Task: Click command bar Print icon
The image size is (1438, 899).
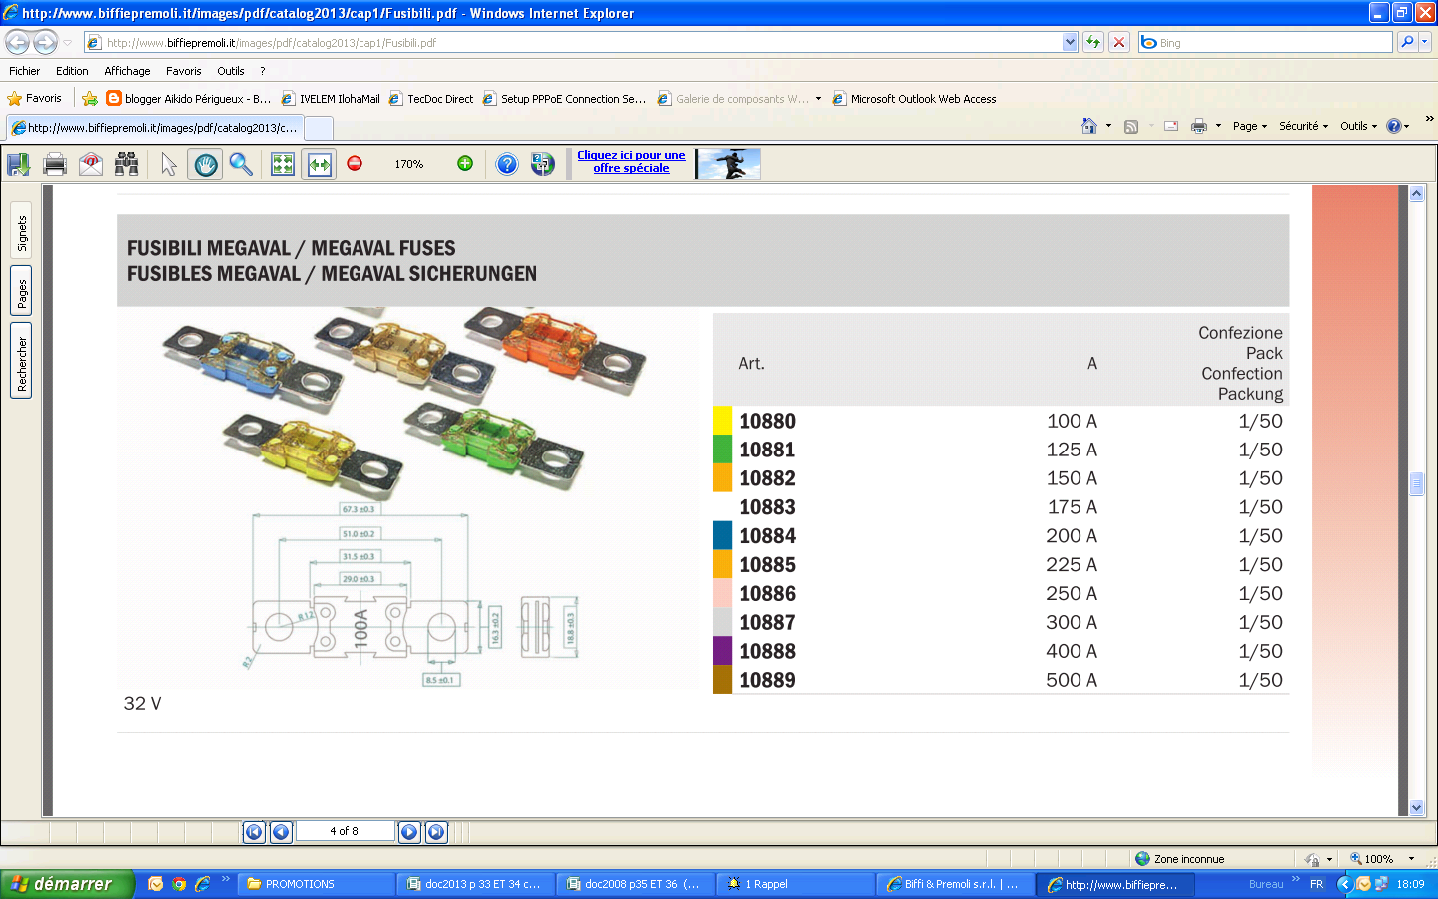Action: tap(1199, 126)
